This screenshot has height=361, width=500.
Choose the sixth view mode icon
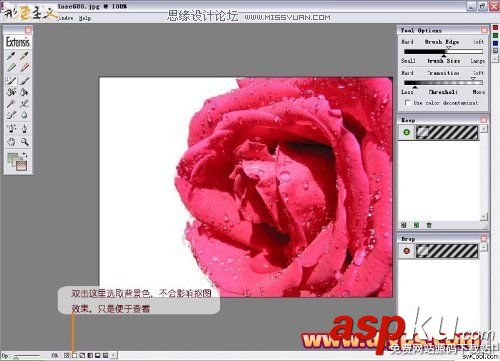click(105, 356)
